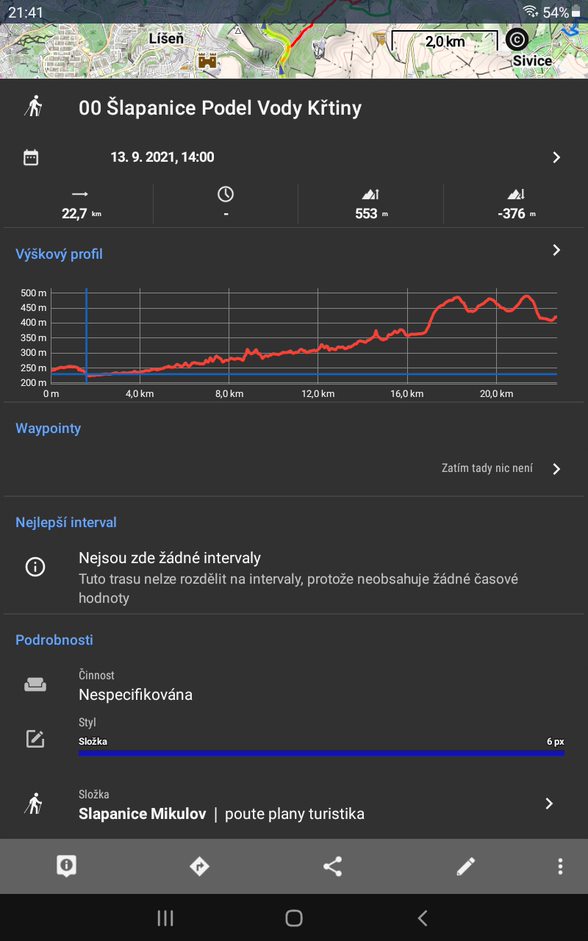Edit track with the pencil icon
This screenshot has width=588, height=941.
tap(466, 866)
